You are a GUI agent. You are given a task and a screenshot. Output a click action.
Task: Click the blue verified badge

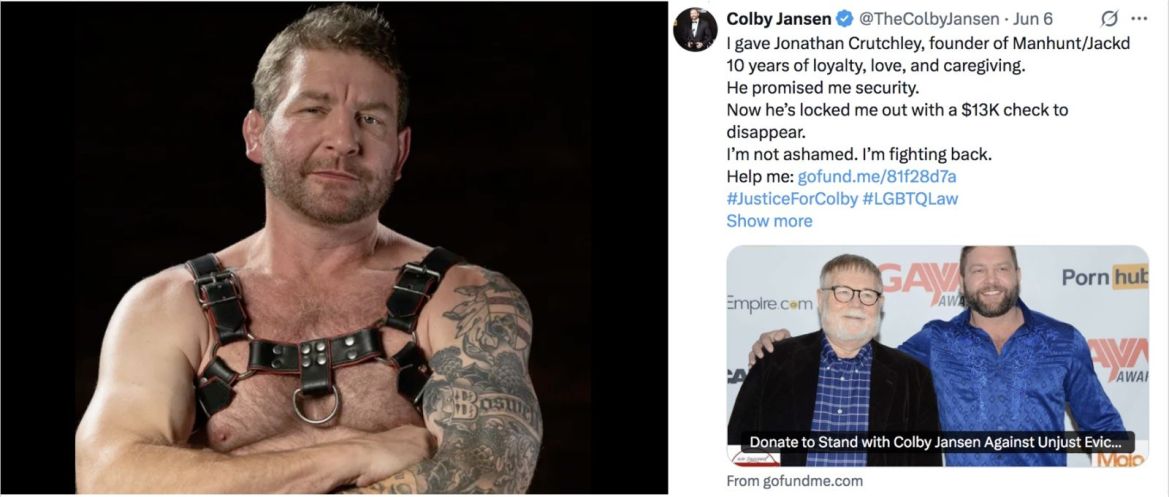pyautogui.click(x=844, y=19)
